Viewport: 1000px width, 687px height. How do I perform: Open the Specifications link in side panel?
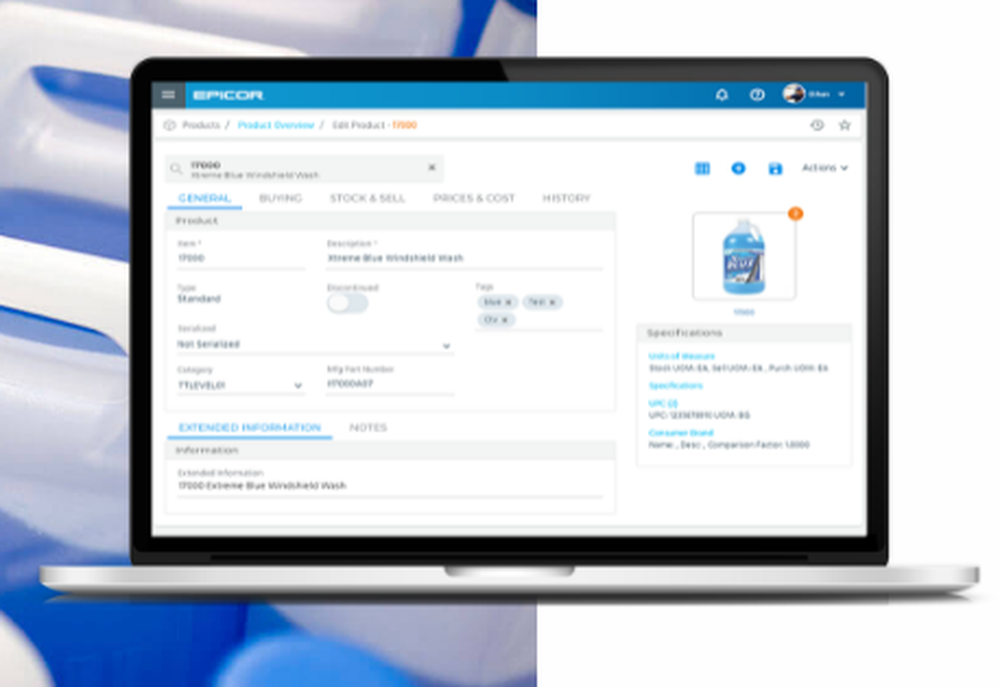675,386
